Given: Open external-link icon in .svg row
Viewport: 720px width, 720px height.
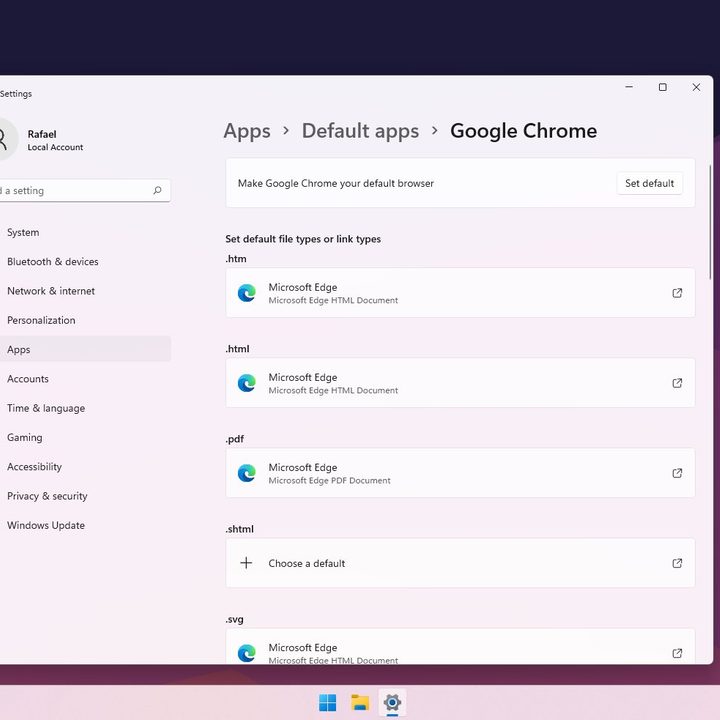Looking at the screenshot, I should [x=677, y=653].
